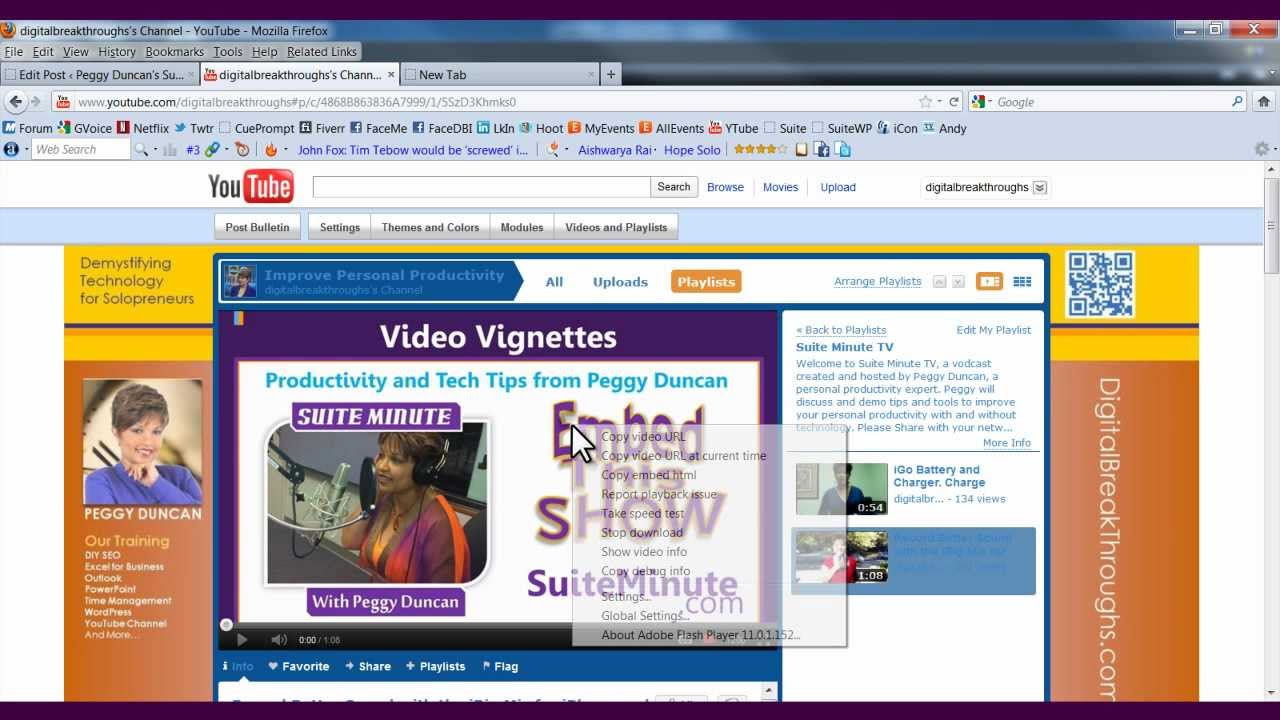
Task: Click the Post Bulletin button
Action: [257, 227]
